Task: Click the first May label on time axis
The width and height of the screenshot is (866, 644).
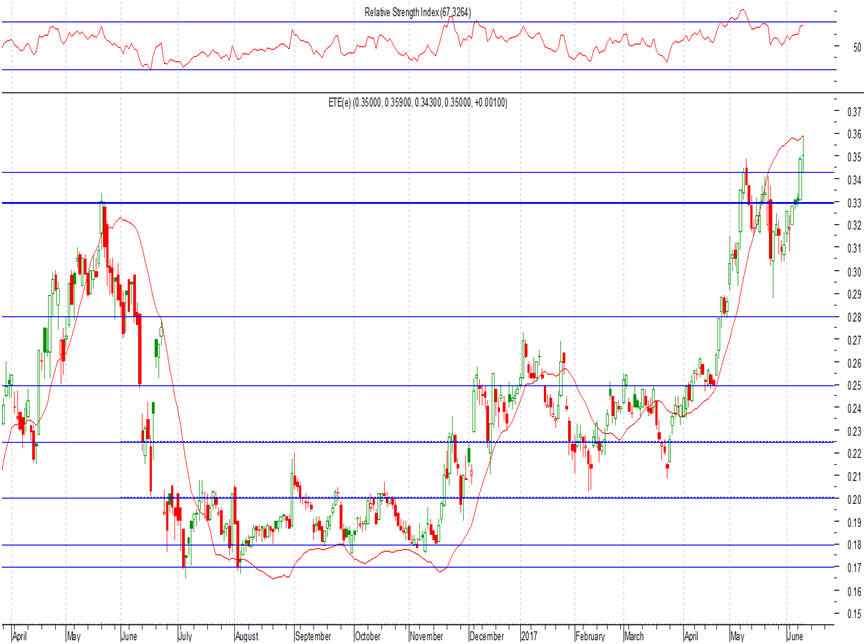Action: pos(73,636)
